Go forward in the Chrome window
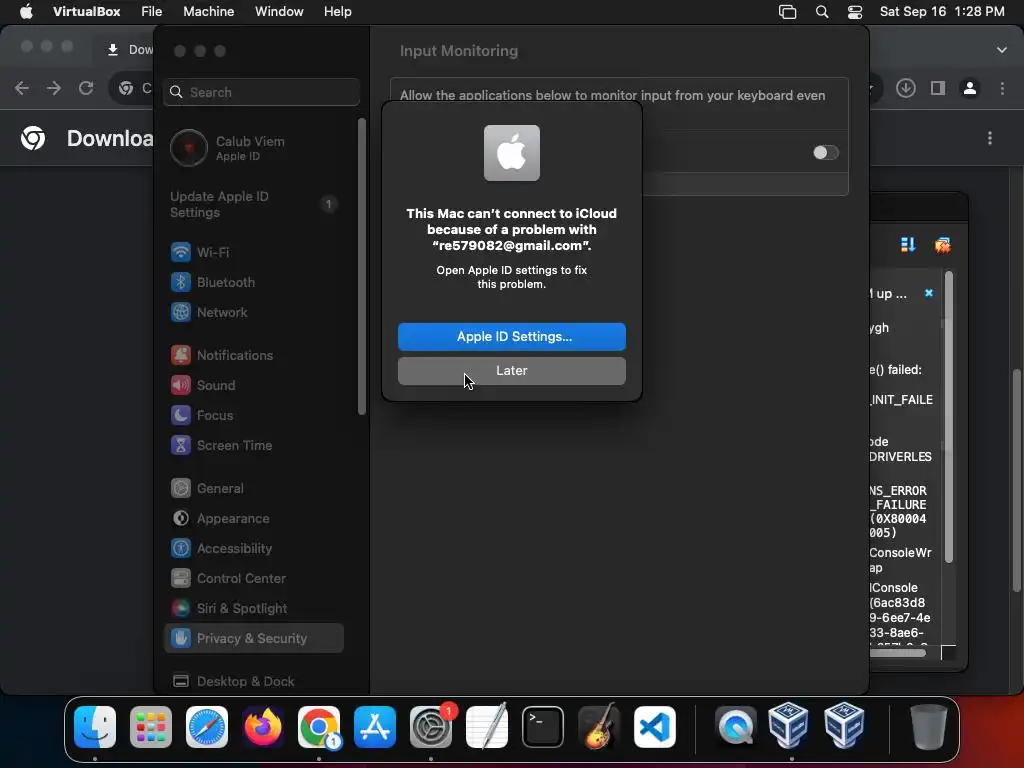 [54, 88]
